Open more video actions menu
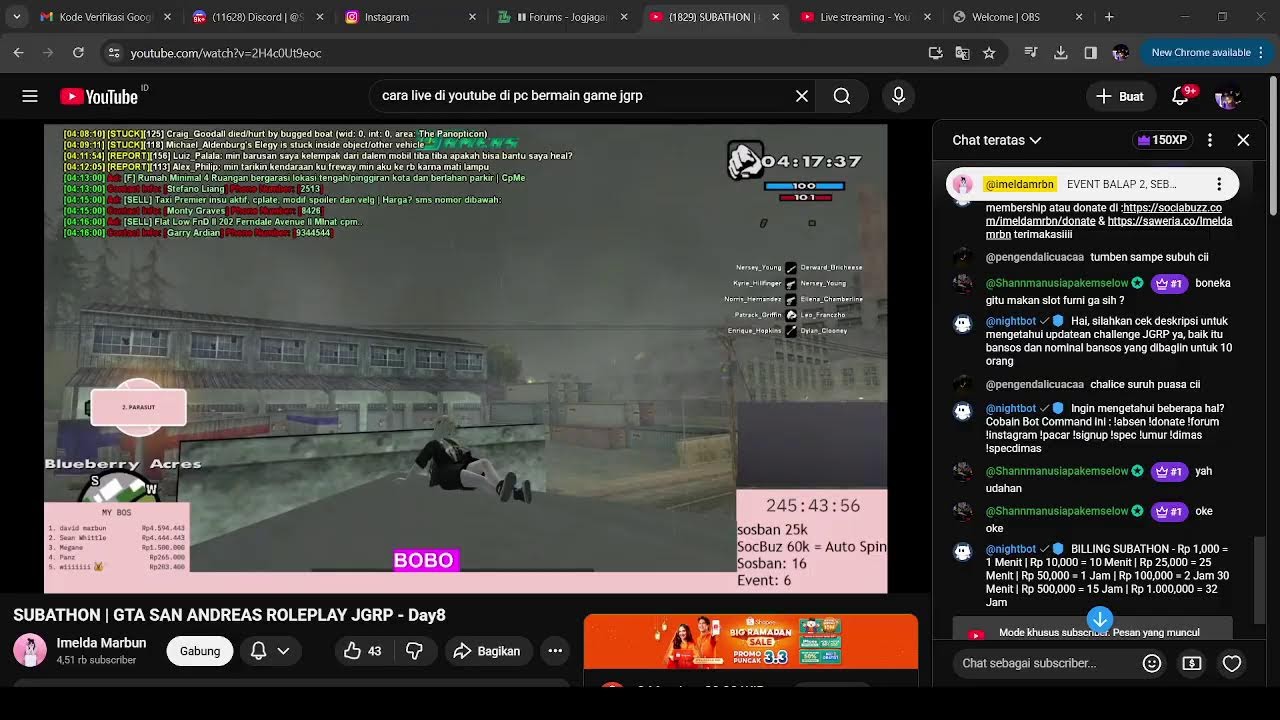The image size is (1280, 720). click(555, 651)
